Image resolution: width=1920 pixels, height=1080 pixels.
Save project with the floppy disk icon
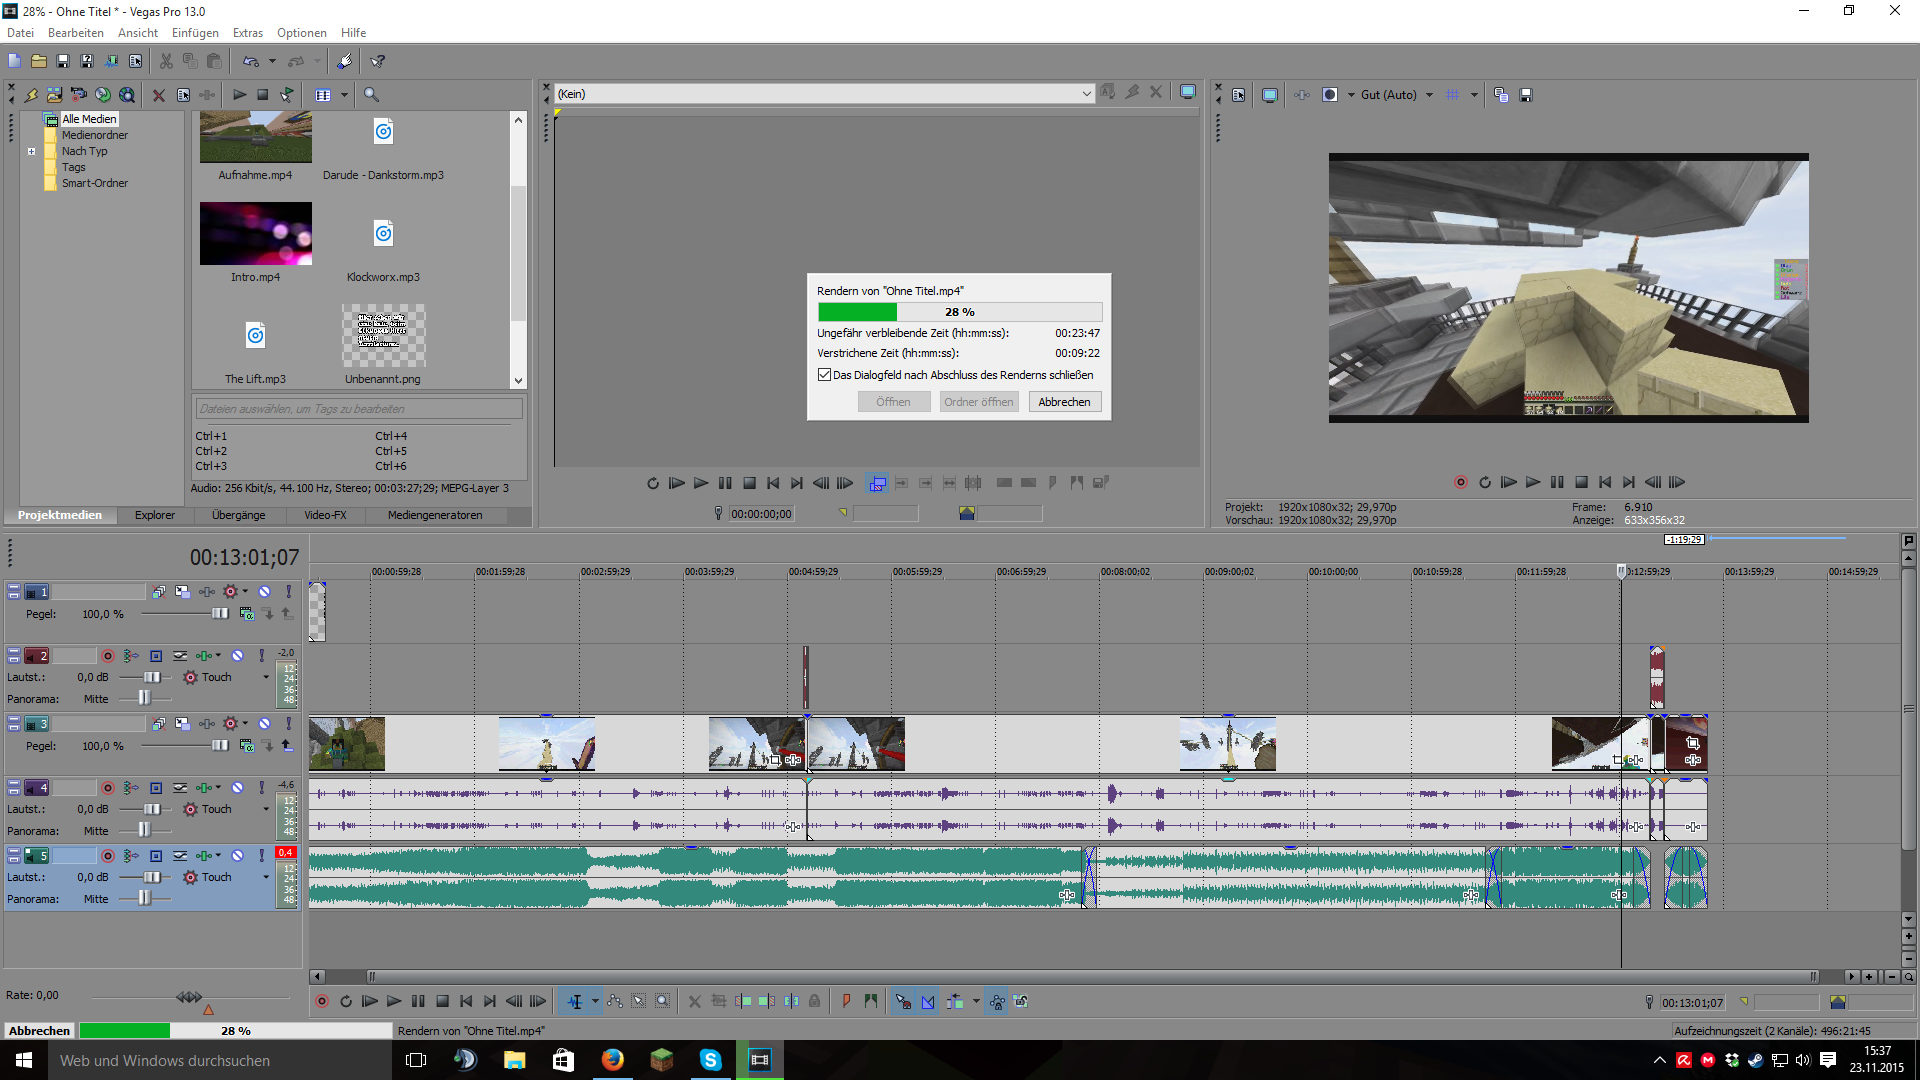pos(63,61)
